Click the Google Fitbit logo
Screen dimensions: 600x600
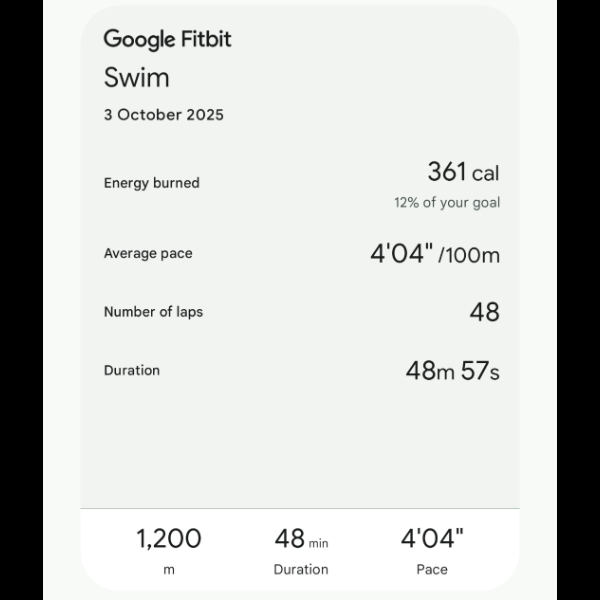click(x=167, y=40)
